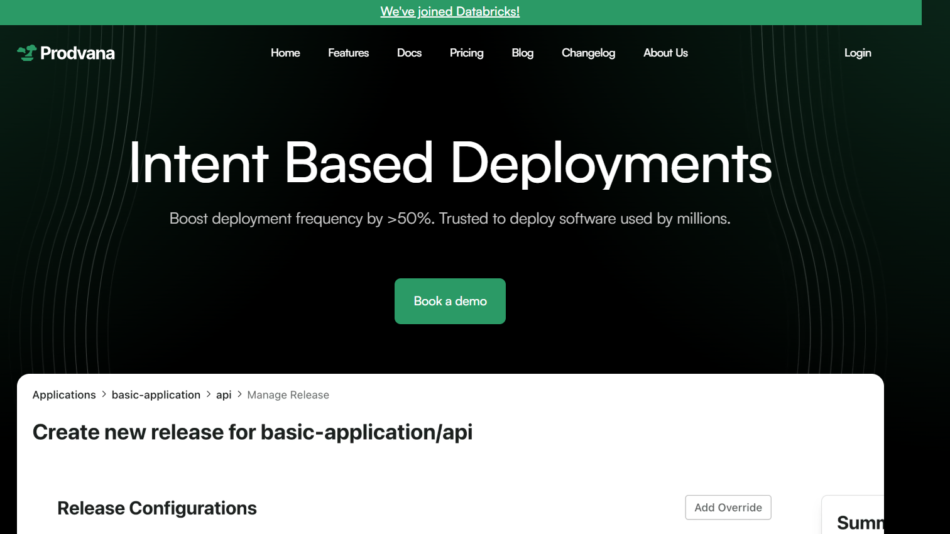Viewport: 950px width, 534px height.
Task: Open the Docs nav link
Action: tap(409, 53)
